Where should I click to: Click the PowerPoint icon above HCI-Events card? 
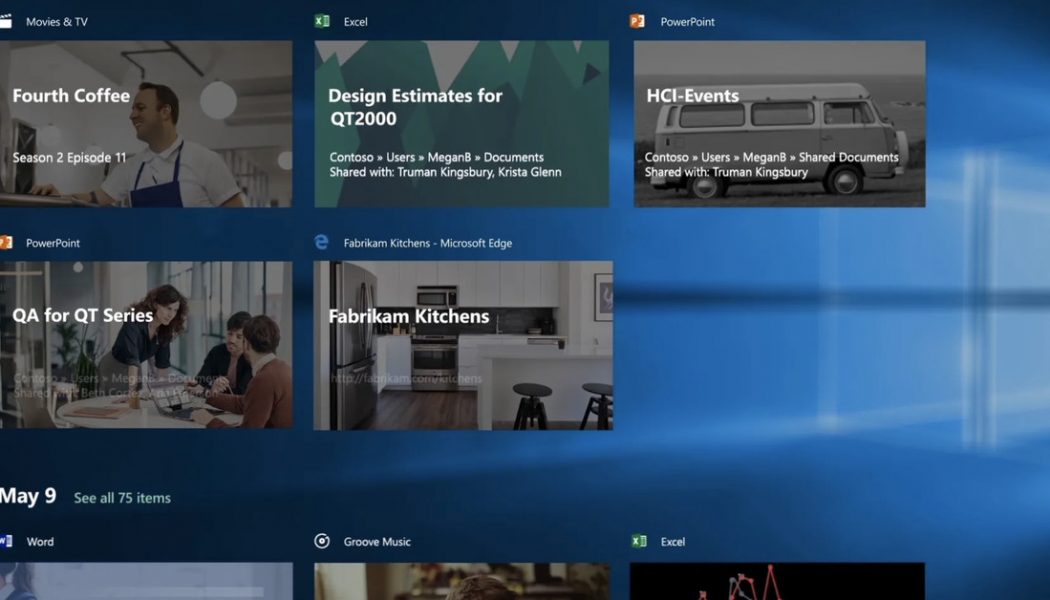[x=636, y=20]
